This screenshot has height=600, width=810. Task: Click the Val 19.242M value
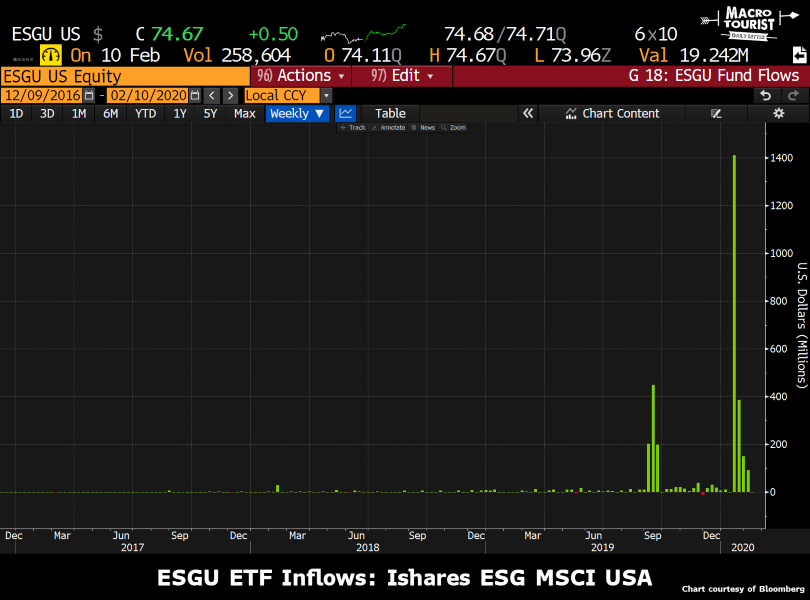point(714,55)
